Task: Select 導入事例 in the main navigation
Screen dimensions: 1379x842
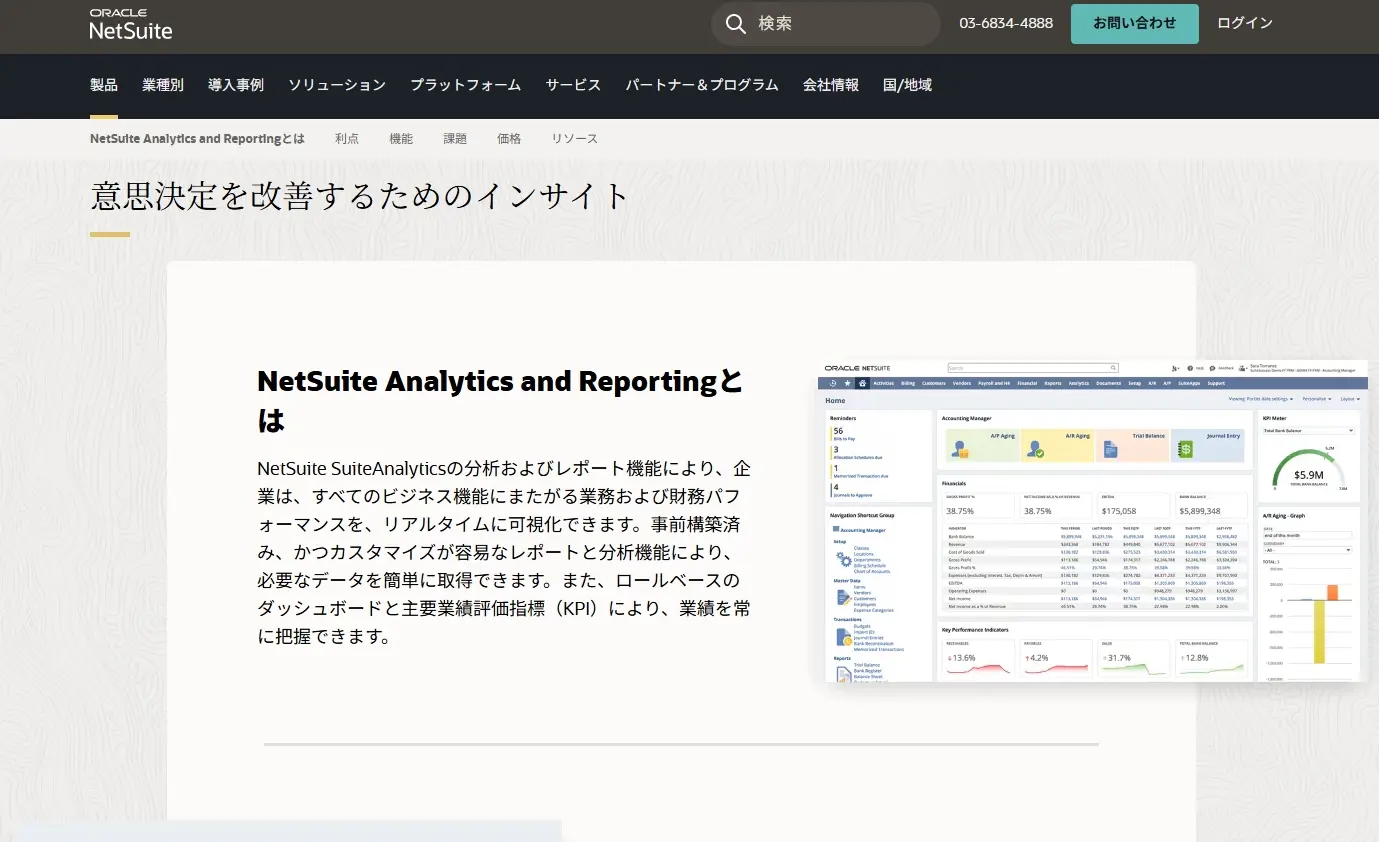Action: coord(236,85)
